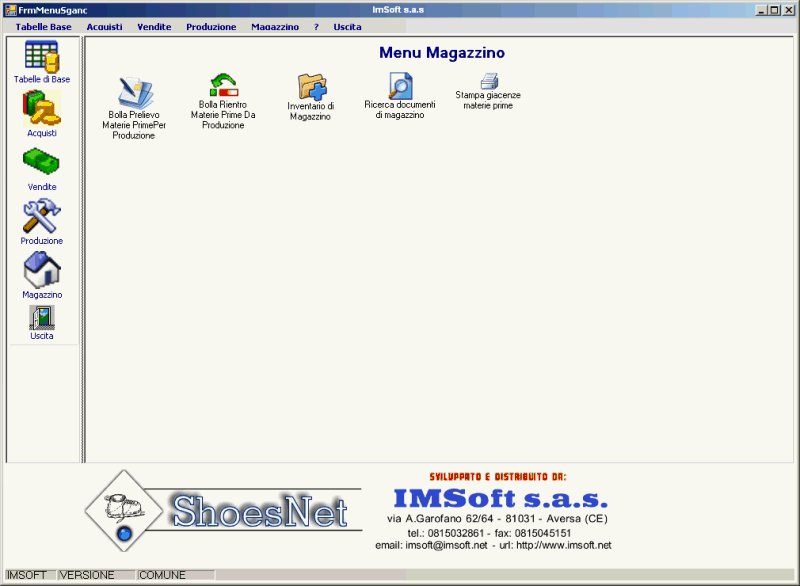Minimize the FrmMenuSganc window
800x586 pixels.
pos(762,10)
